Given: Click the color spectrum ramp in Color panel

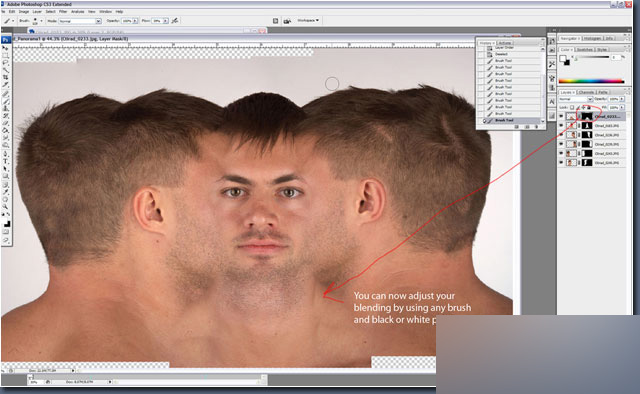Looking at the screenshot, I should 591,81.
